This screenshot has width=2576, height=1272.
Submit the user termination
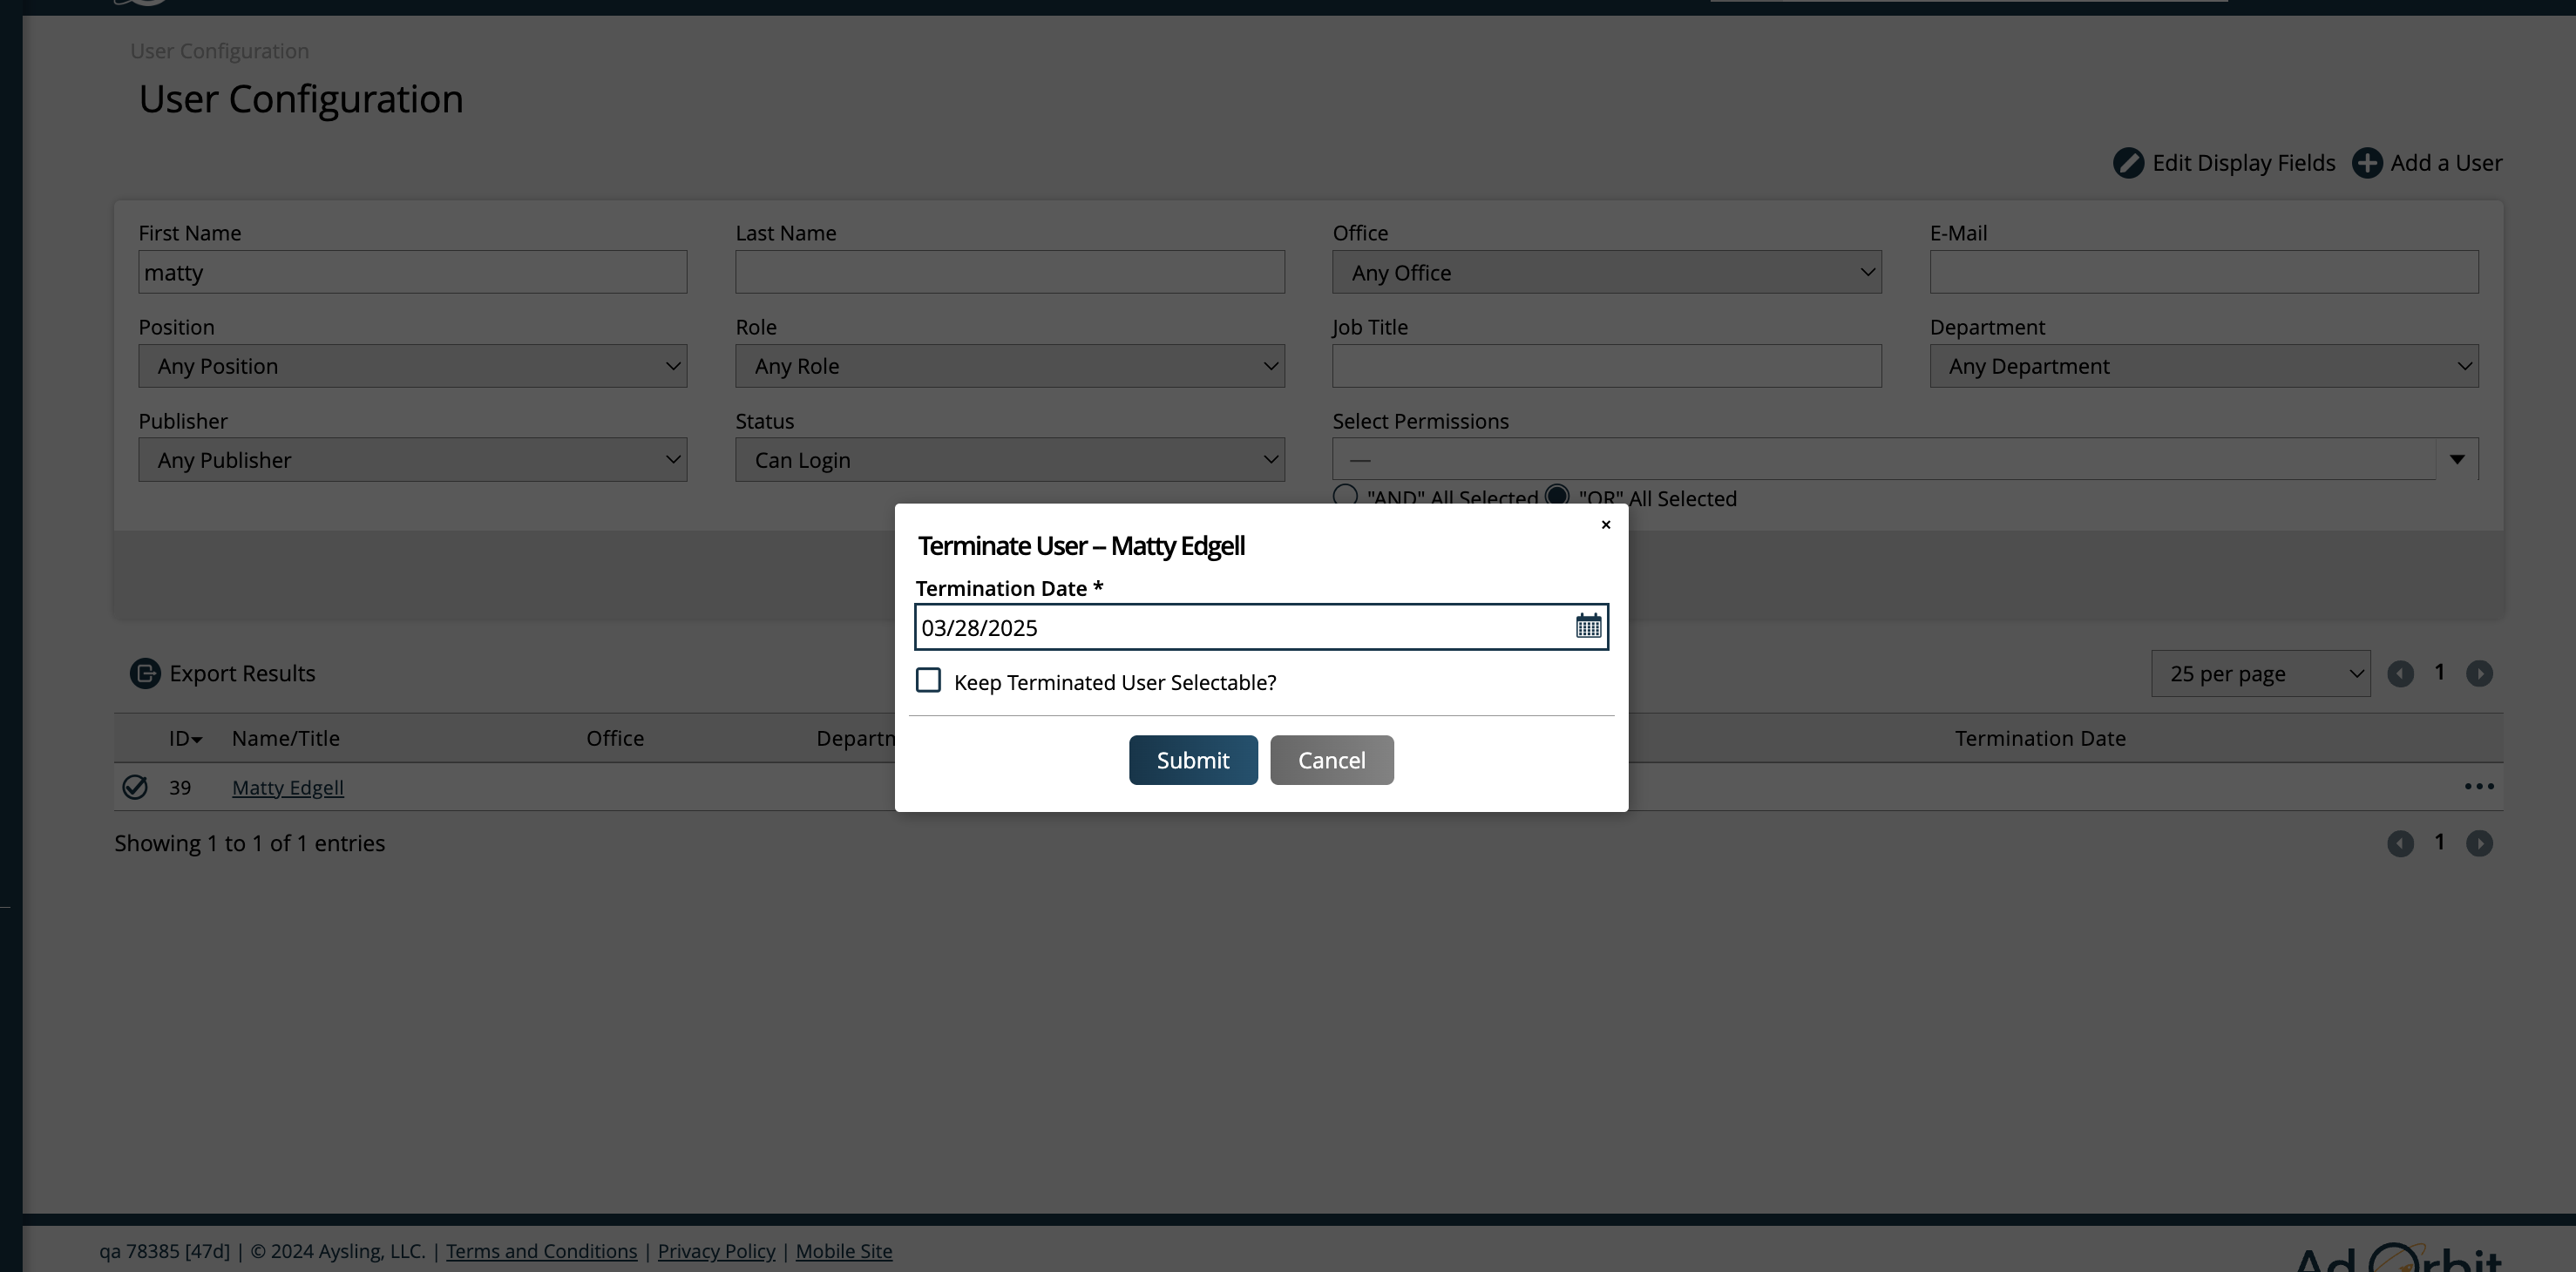1193,760
